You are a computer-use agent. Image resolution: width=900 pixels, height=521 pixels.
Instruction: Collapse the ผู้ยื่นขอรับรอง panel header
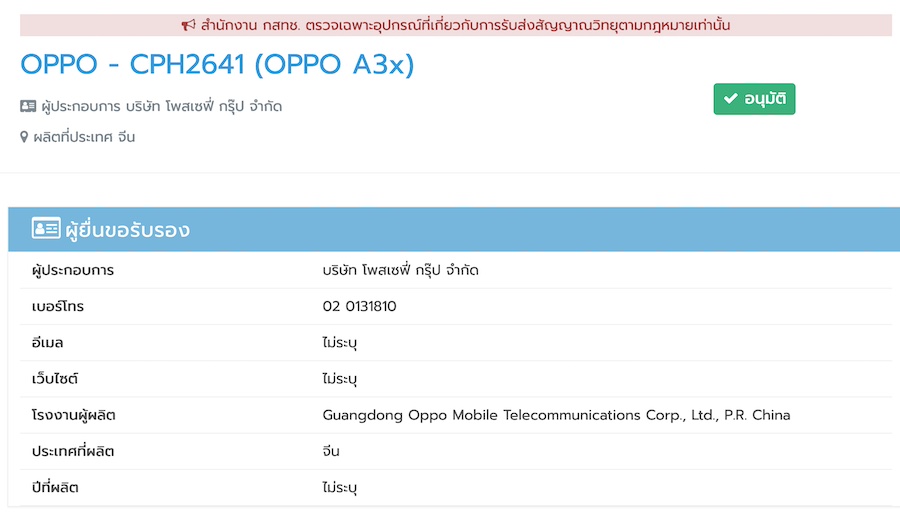tap(450, 230)
